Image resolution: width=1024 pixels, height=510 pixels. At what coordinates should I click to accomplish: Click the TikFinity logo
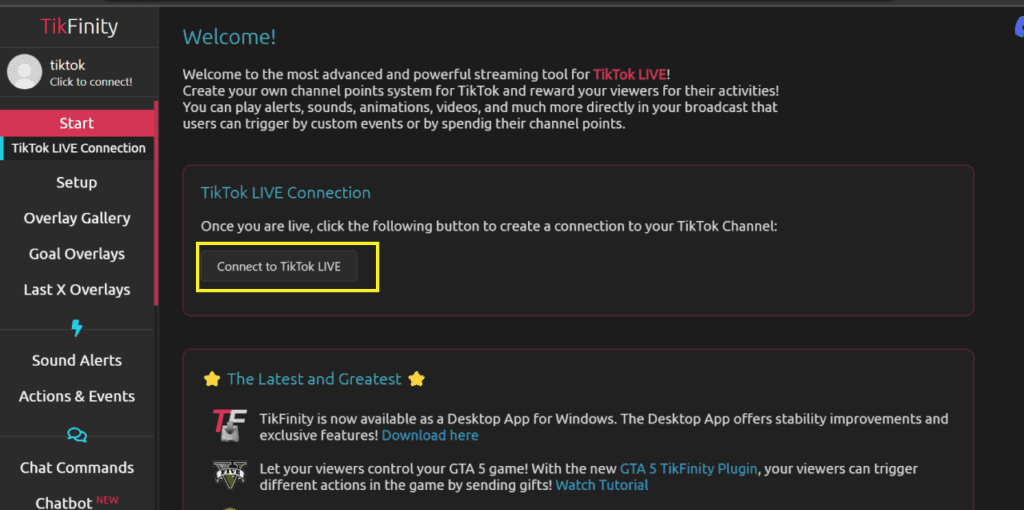point(79,27)
